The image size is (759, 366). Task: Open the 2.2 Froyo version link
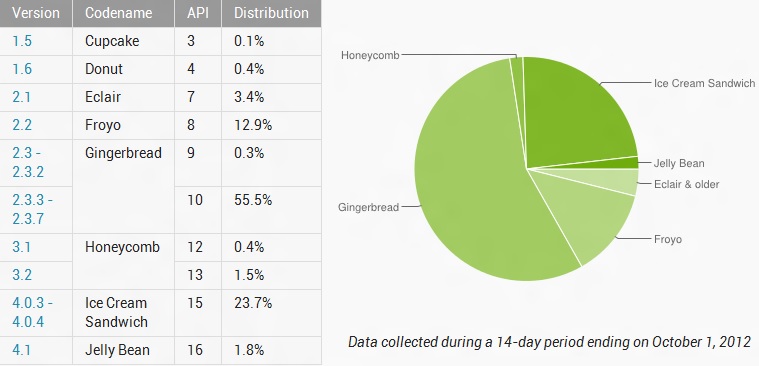[x=22, y=125]
